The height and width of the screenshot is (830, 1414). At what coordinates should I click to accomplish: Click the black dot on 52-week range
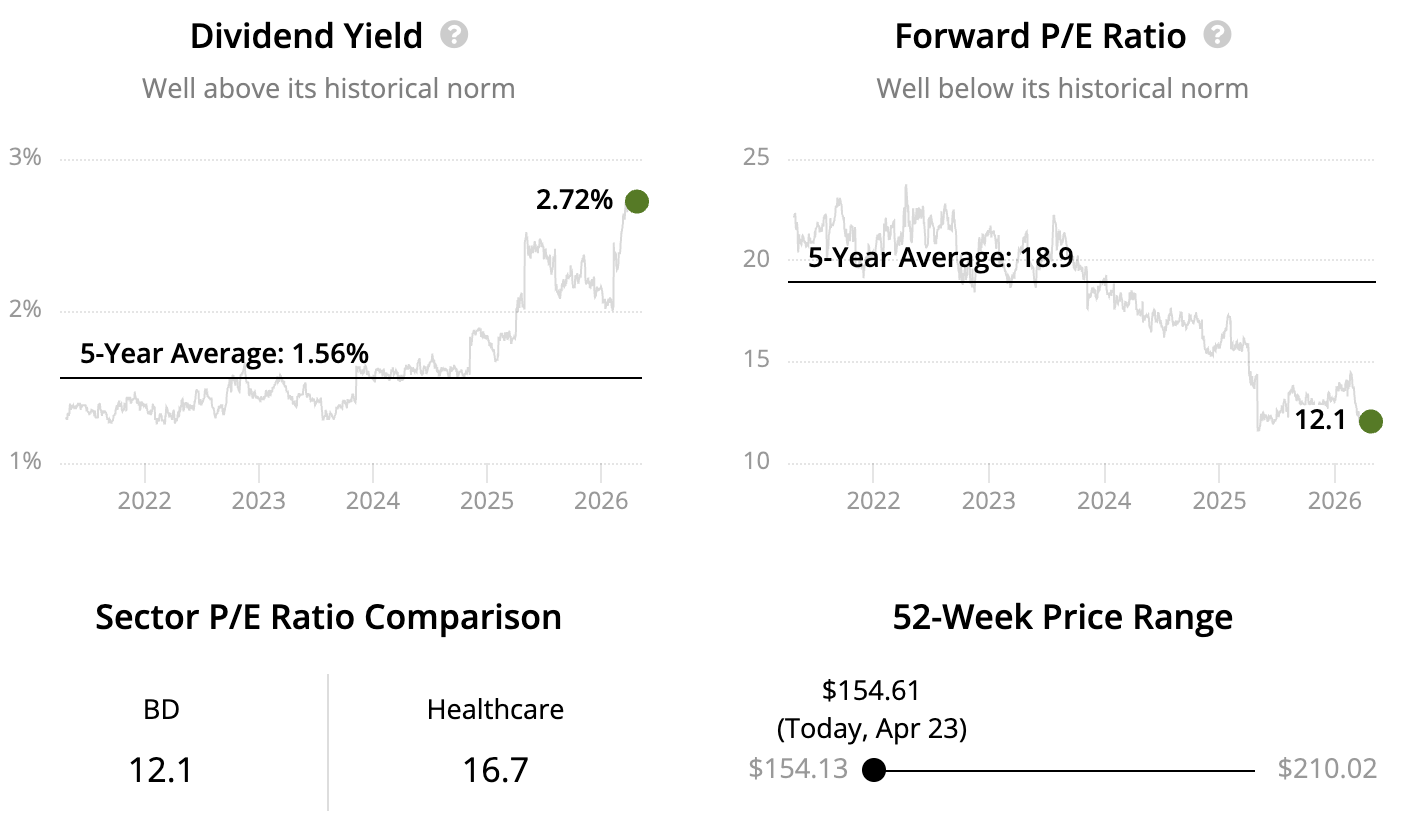(x=874, y=770)
